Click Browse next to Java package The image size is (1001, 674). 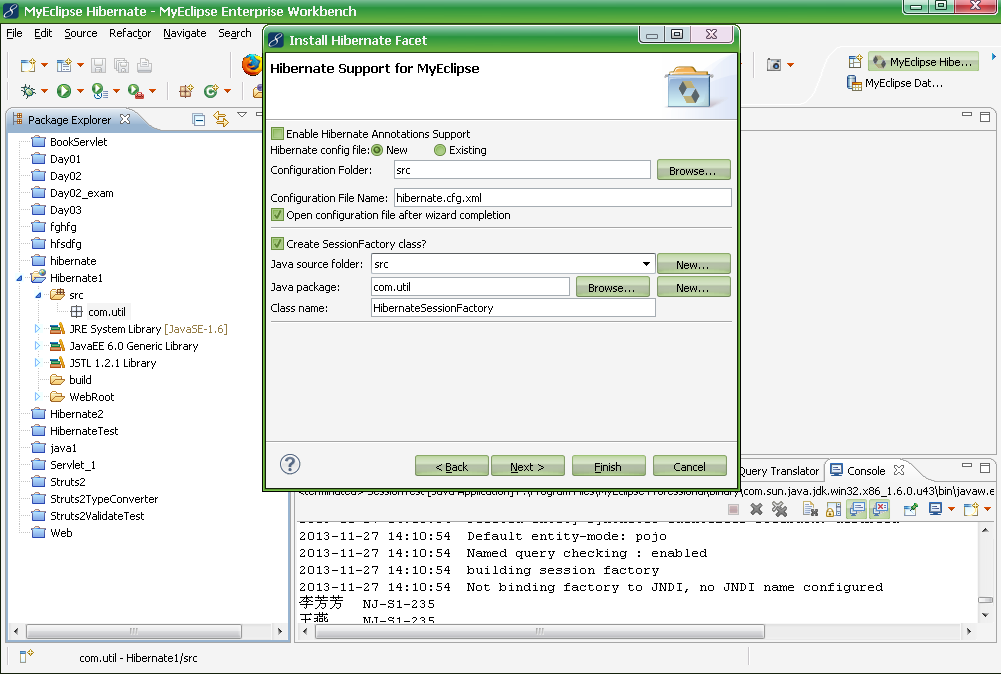(x=612, y=287)
